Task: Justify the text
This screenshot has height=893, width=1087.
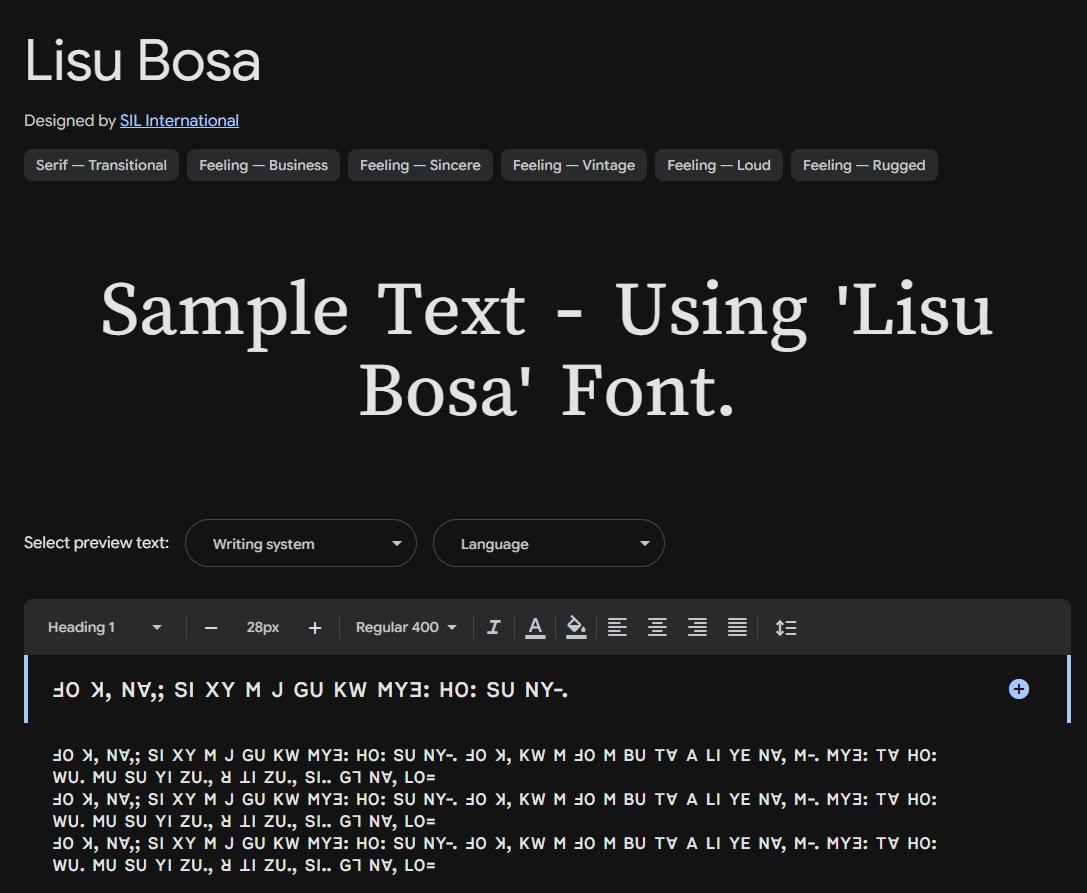Action: pos(738,627)
